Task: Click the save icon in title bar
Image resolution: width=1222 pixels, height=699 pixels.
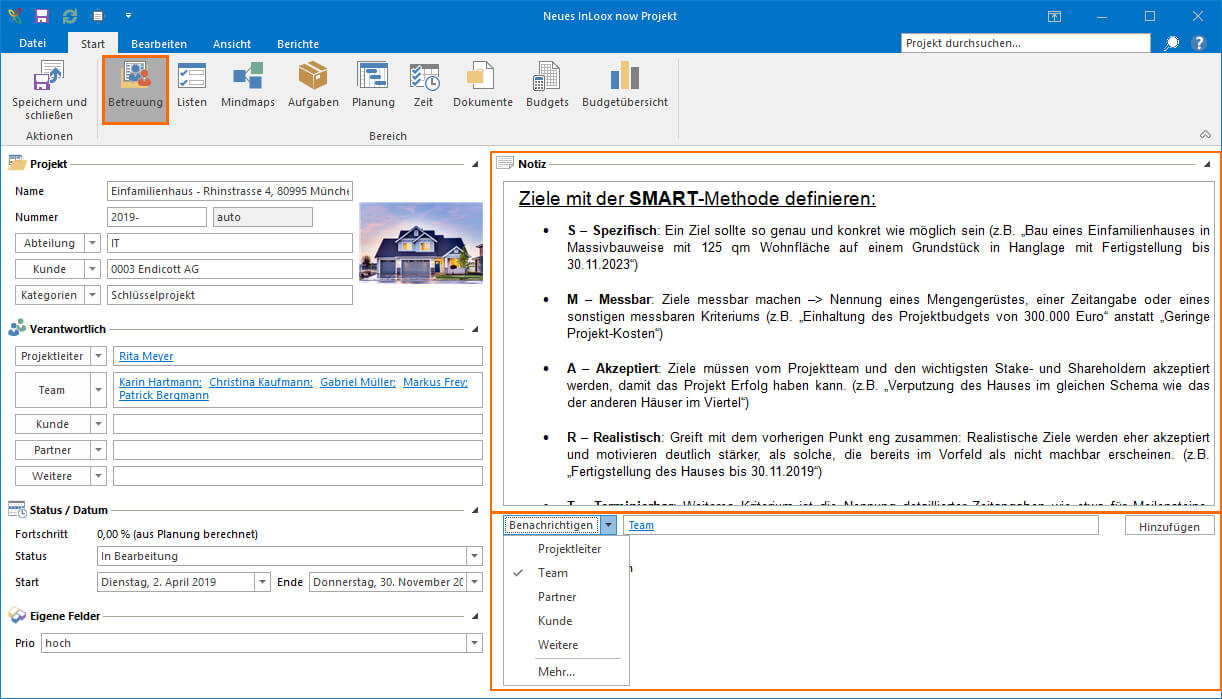Action: tap(42, 17)
